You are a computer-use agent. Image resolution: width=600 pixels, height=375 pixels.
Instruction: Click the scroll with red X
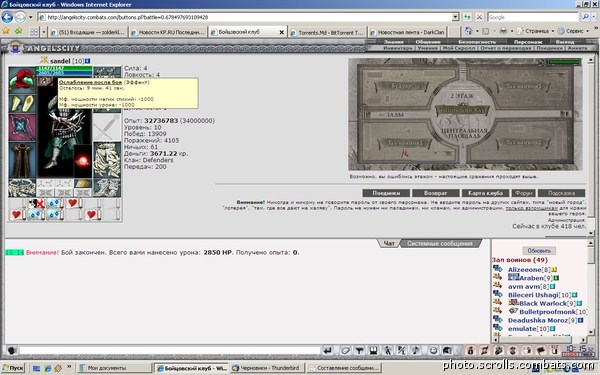(x=36, y=204)
